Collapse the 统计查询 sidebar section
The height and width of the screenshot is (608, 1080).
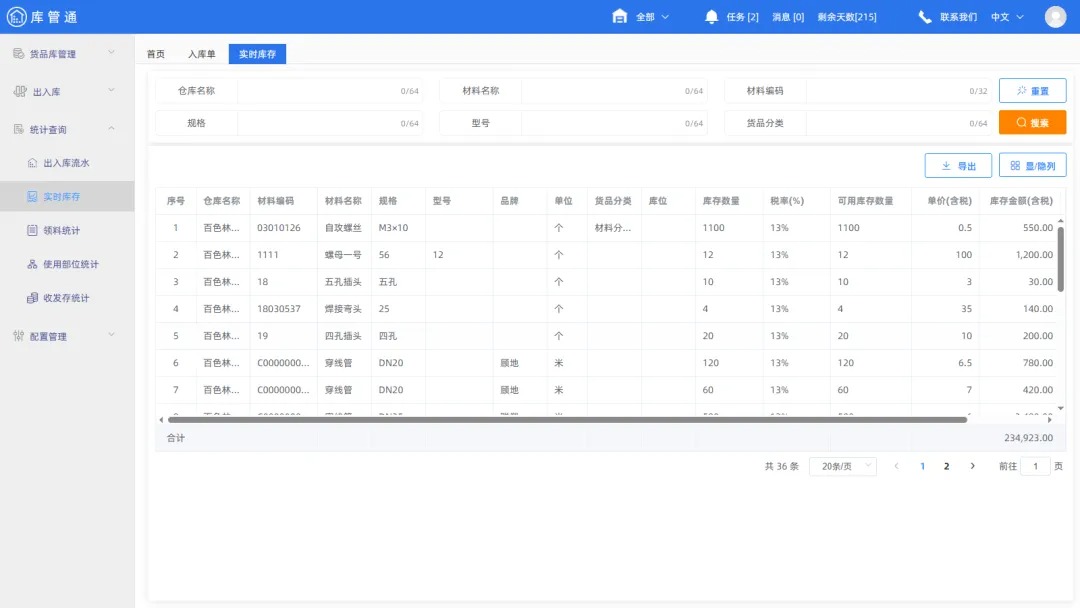click(x=66, y=129)
